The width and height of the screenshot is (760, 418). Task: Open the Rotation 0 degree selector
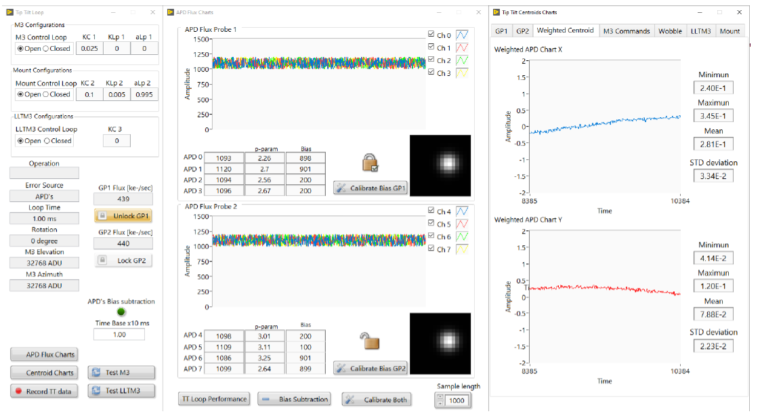(45, 240)
